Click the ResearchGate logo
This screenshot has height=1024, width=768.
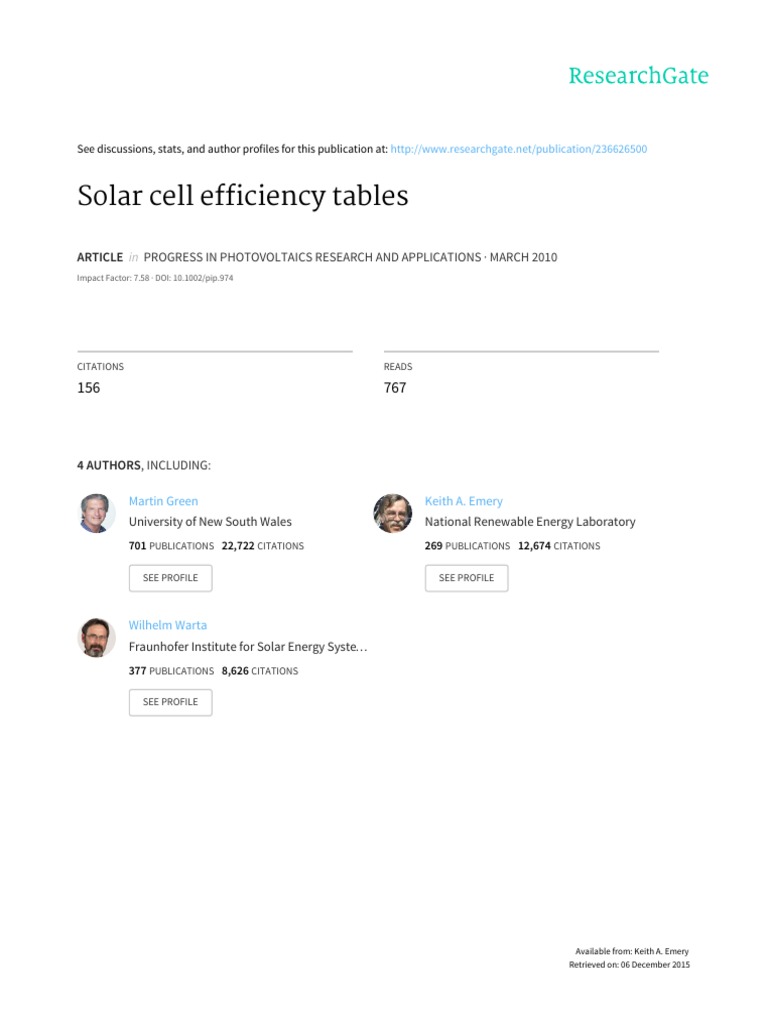click(x=638, y=76)
